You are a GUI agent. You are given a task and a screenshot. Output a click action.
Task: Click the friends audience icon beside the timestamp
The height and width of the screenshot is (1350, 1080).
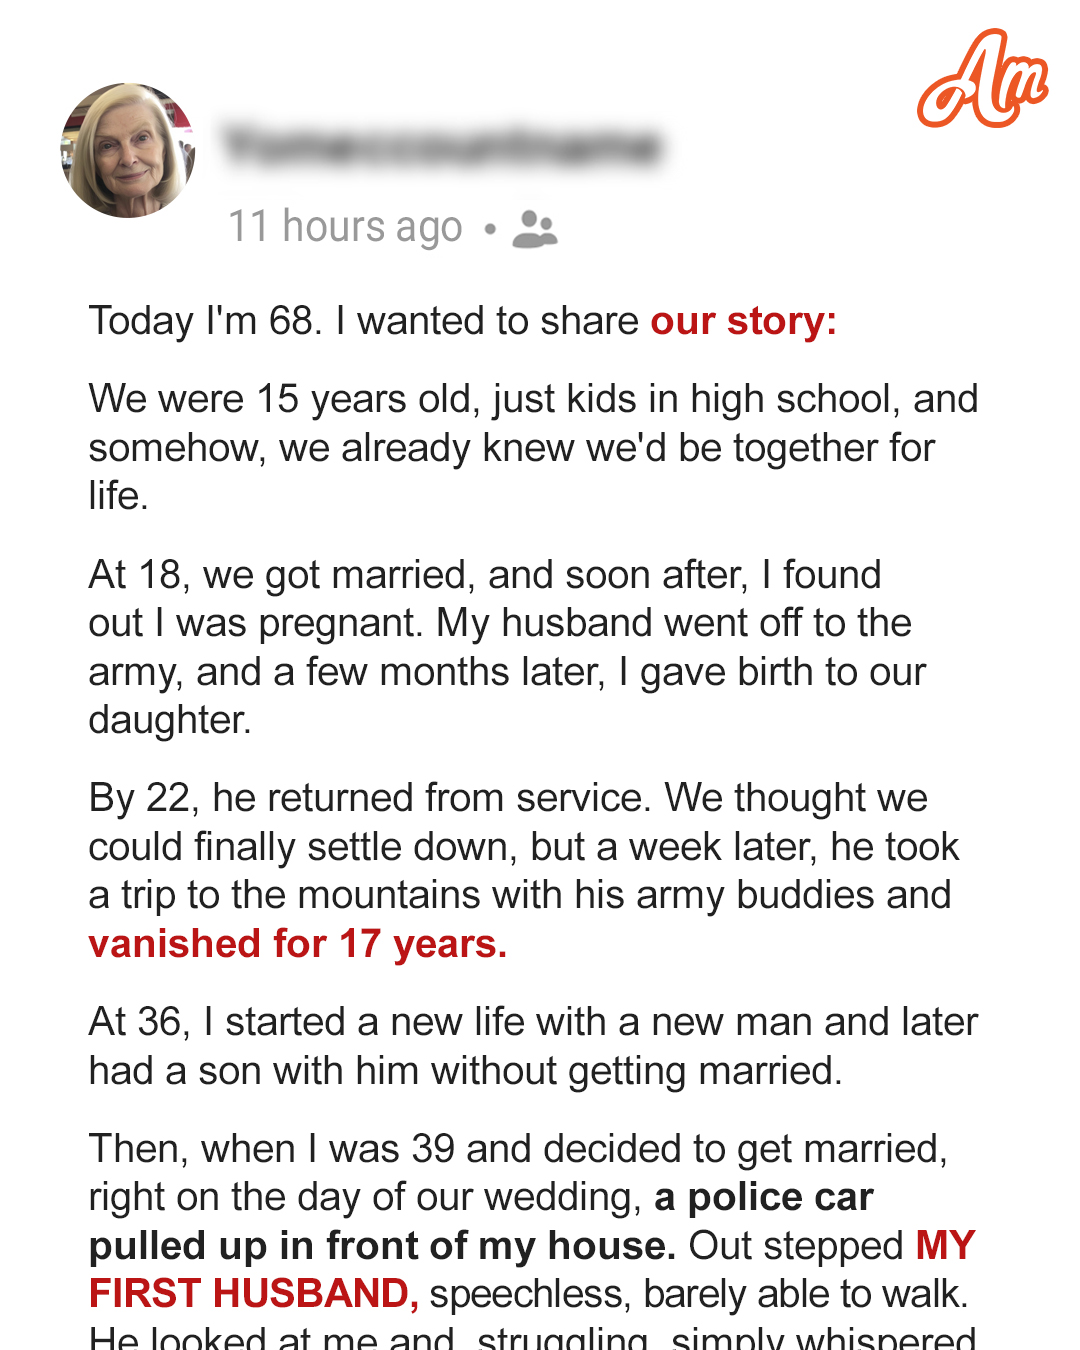coord(535,228)
